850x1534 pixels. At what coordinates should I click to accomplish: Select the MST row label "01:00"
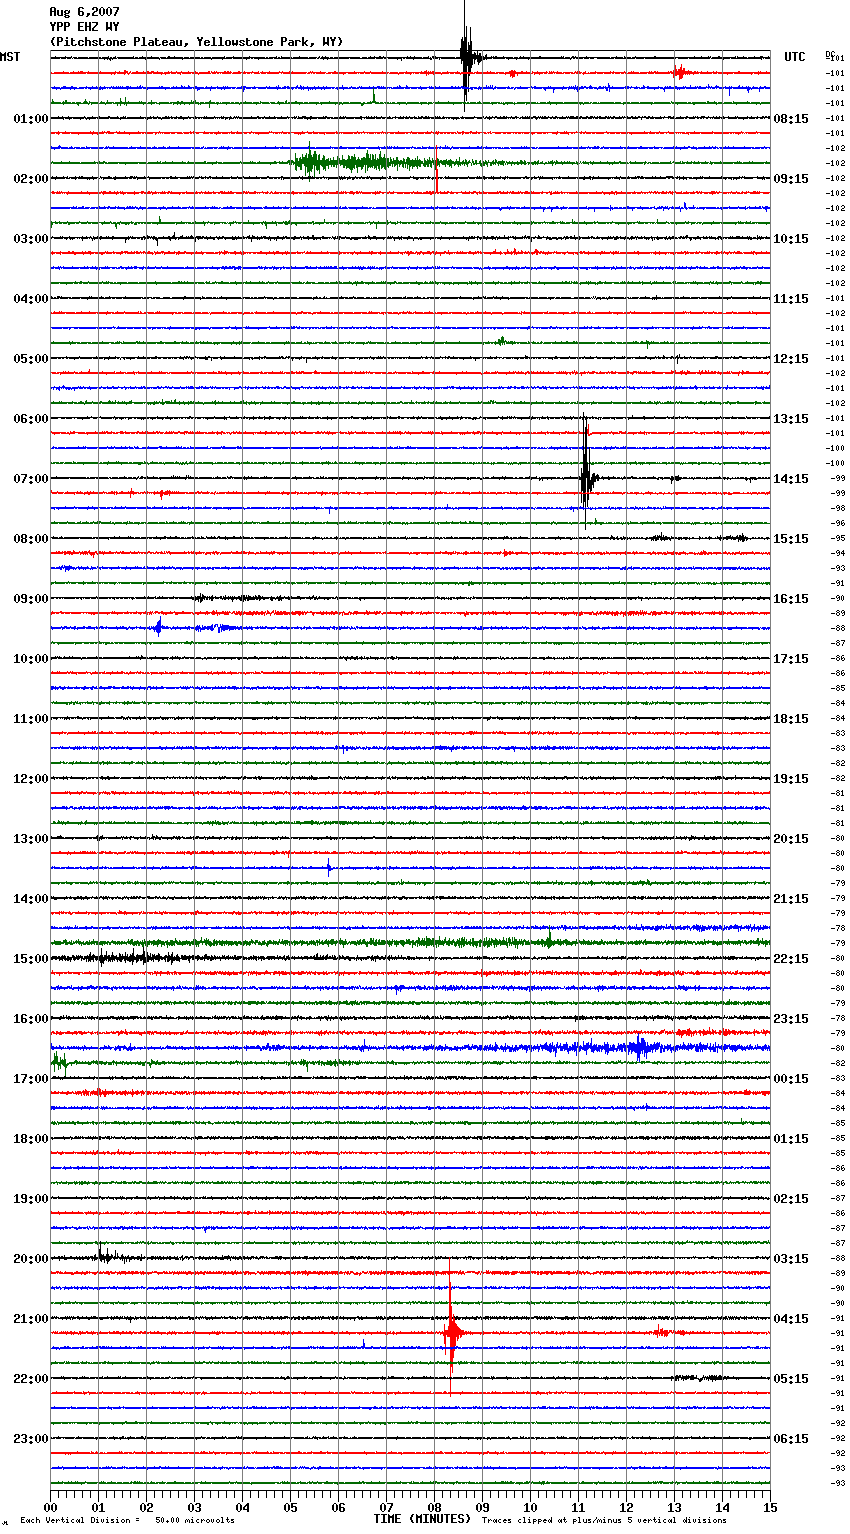point(31,119)
